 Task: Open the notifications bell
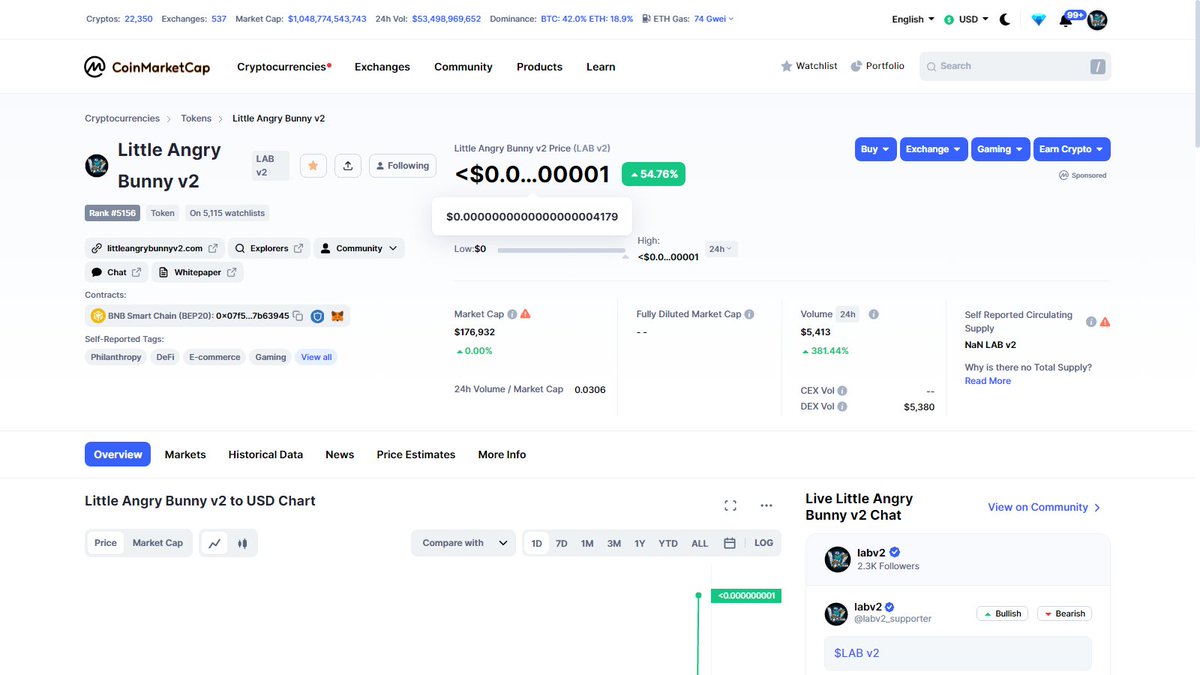[1066, 20]
